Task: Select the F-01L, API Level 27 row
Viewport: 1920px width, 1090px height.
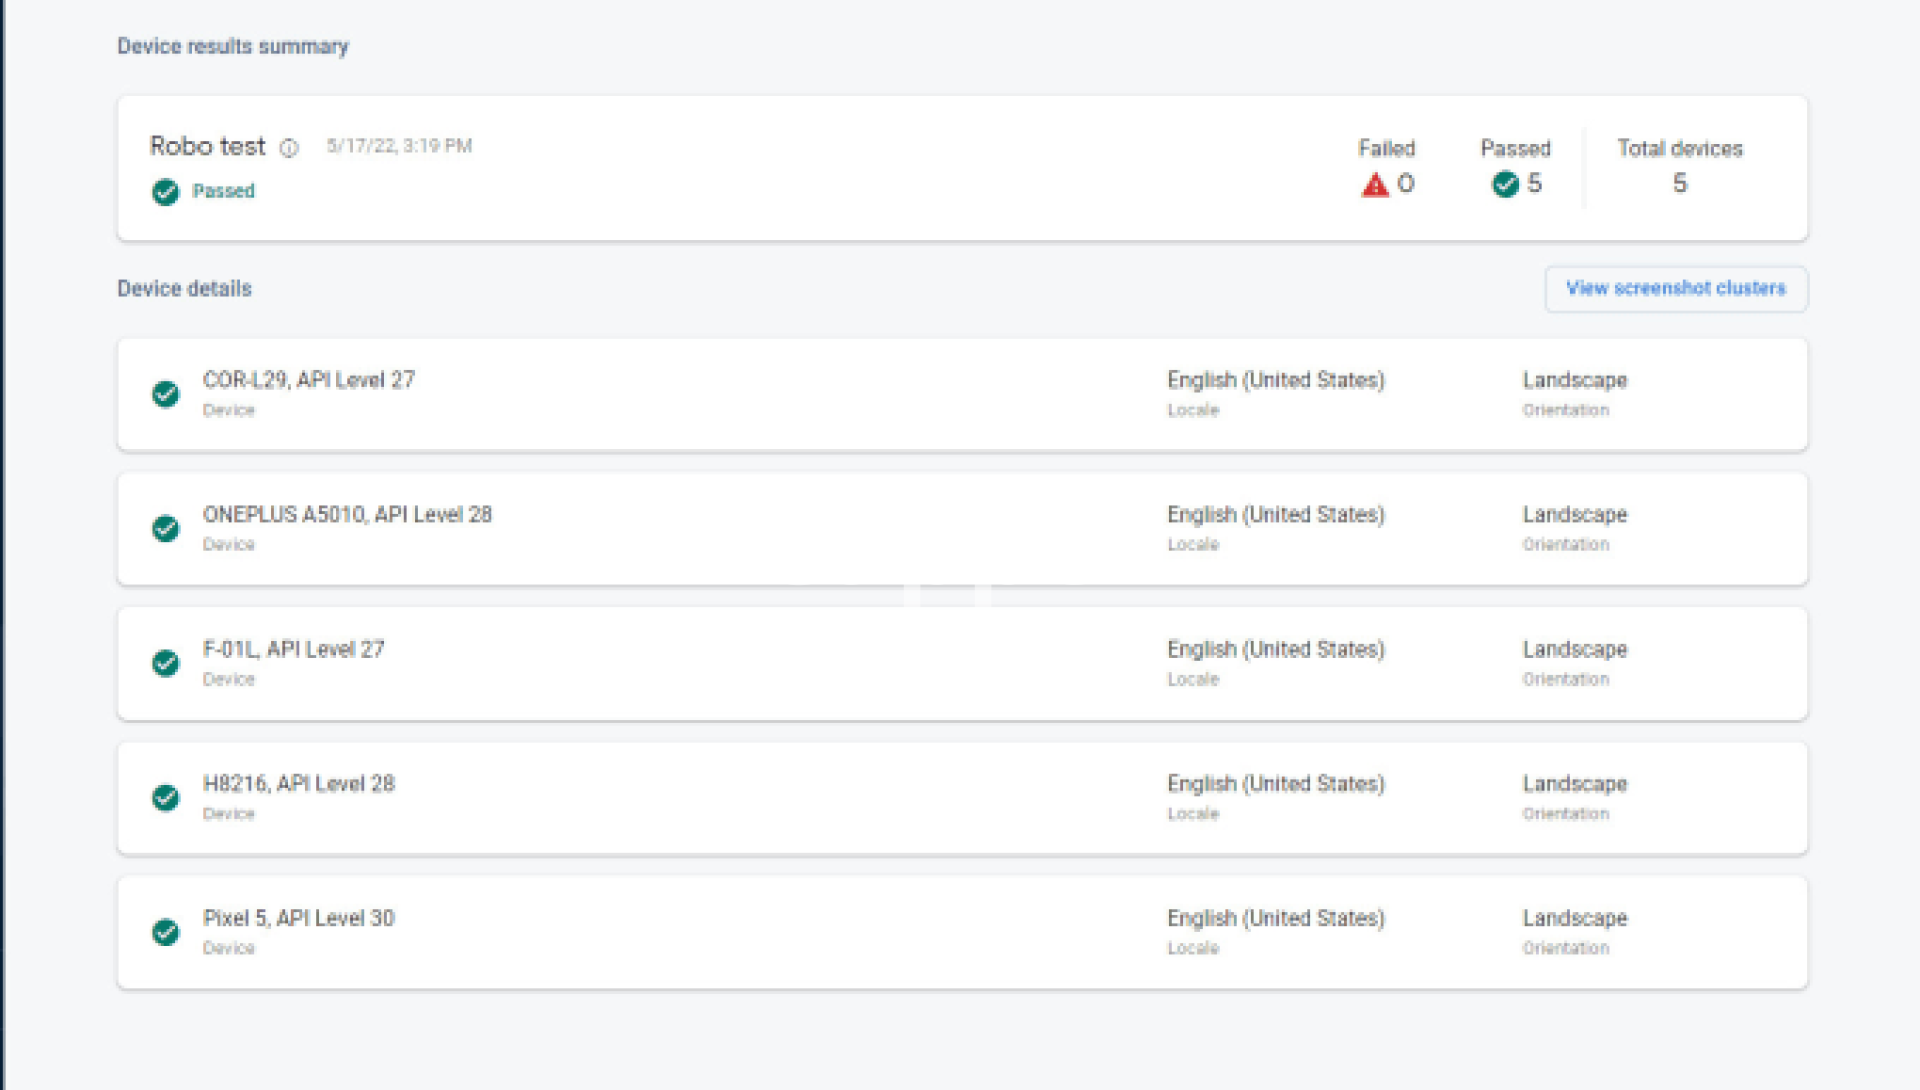Action: click(293, 649)
